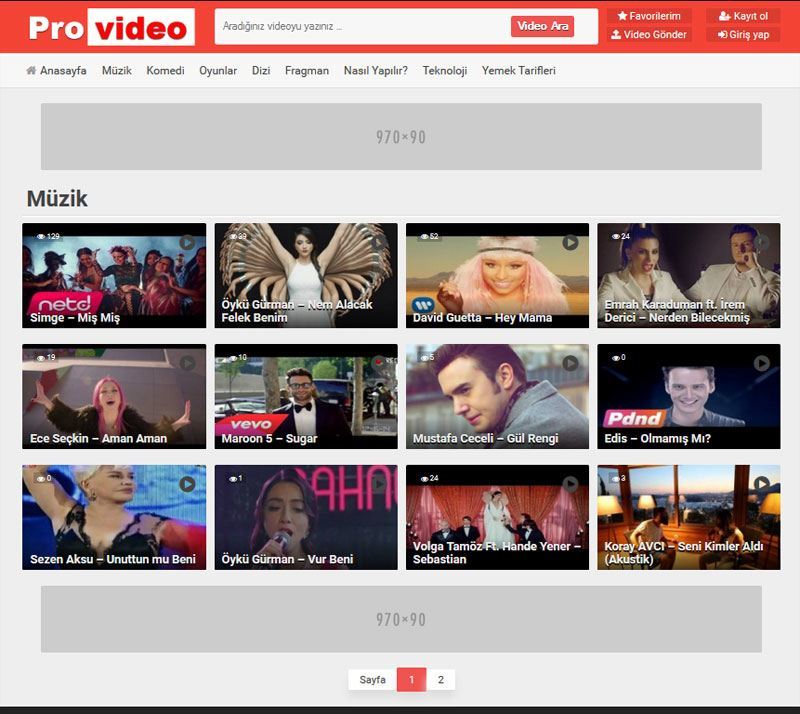800x714 pixels.
Task: Click the Video Ara search button
Action: [542, 26]
